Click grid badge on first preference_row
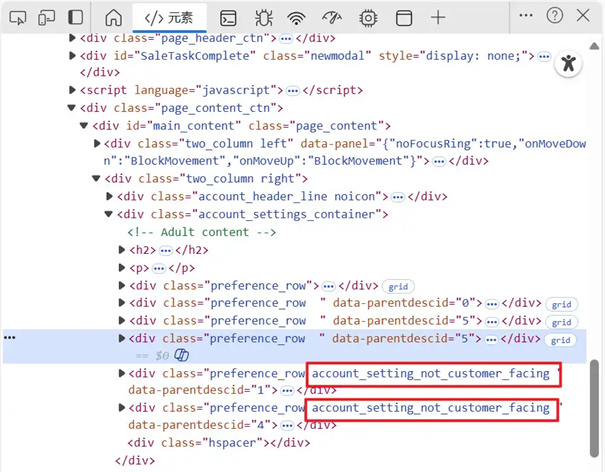The image size is (605, 472). [398, 286]
